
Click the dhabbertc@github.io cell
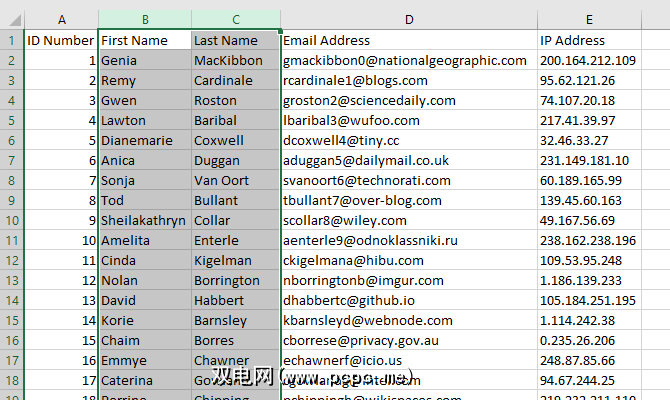click(x=409, y=300)
